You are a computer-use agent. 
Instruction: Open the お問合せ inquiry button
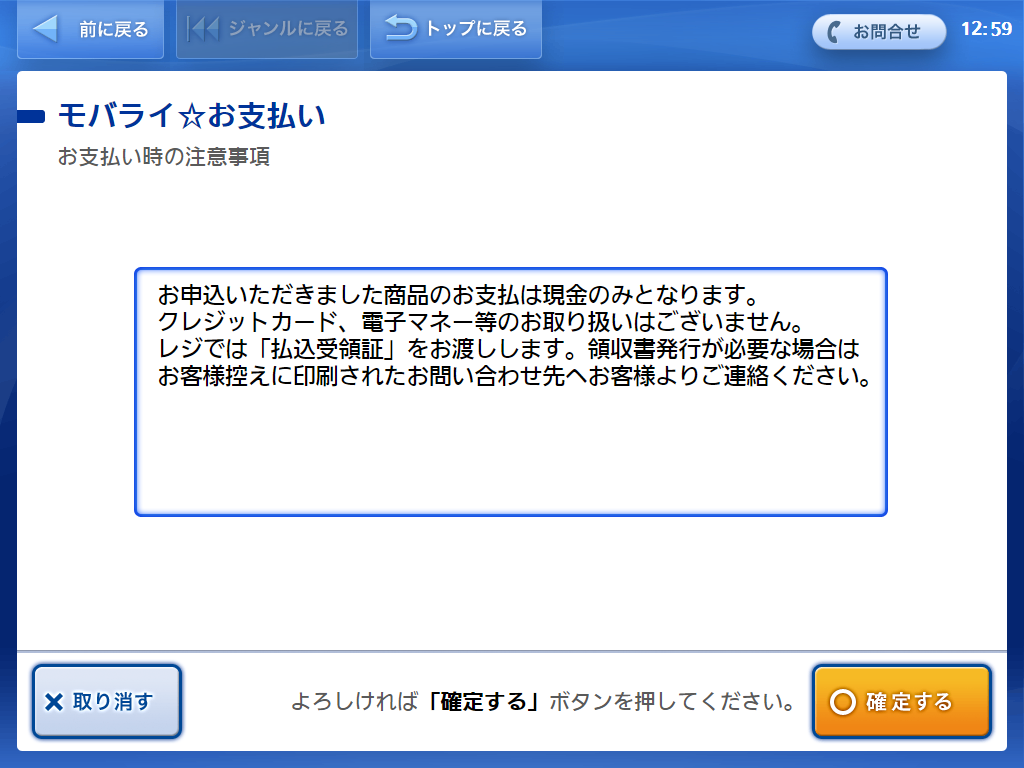[878, 31]
